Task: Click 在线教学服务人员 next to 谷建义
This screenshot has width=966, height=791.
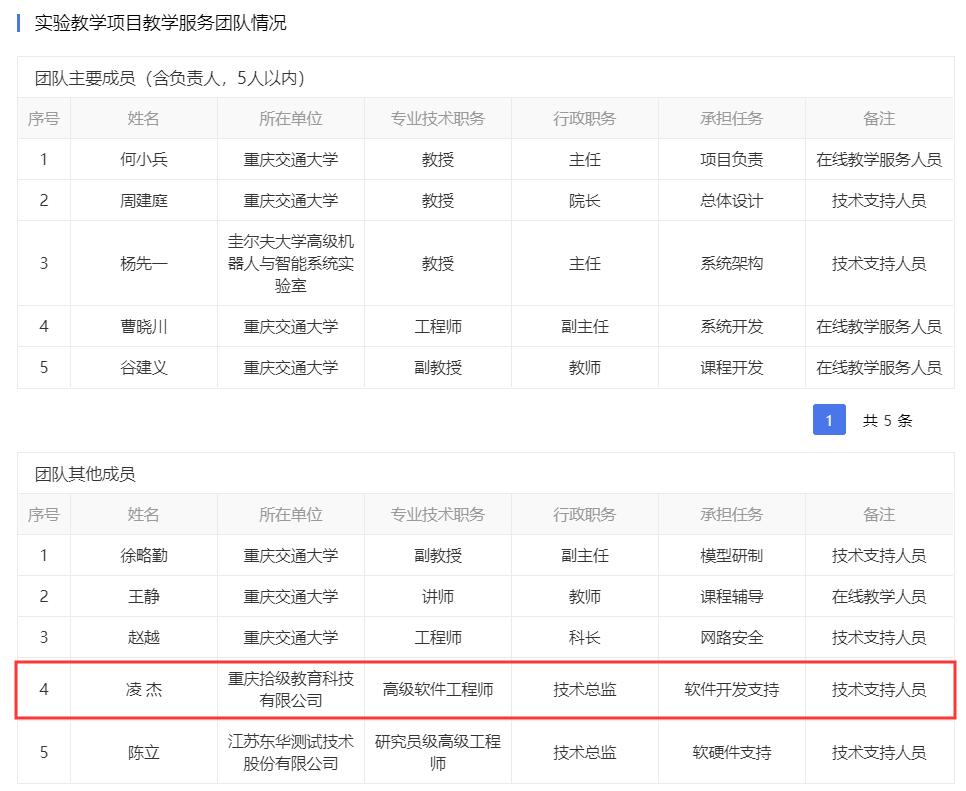Action: tap(877, 367)
